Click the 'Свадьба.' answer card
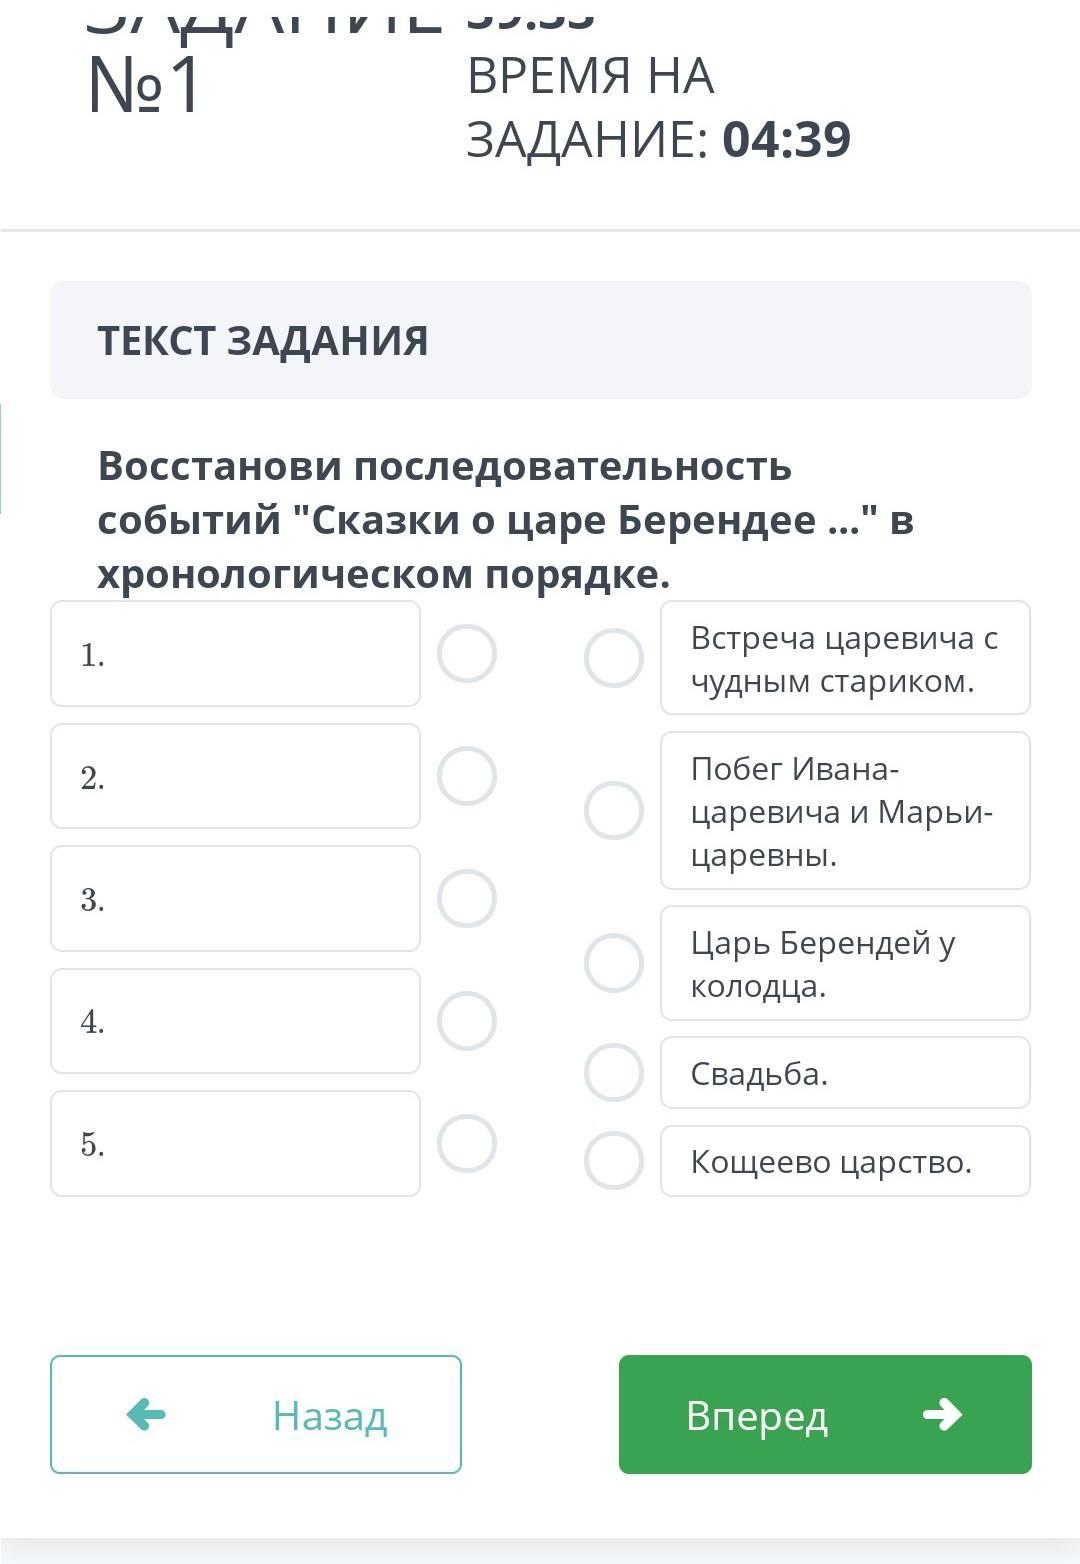 point(845,1073)
